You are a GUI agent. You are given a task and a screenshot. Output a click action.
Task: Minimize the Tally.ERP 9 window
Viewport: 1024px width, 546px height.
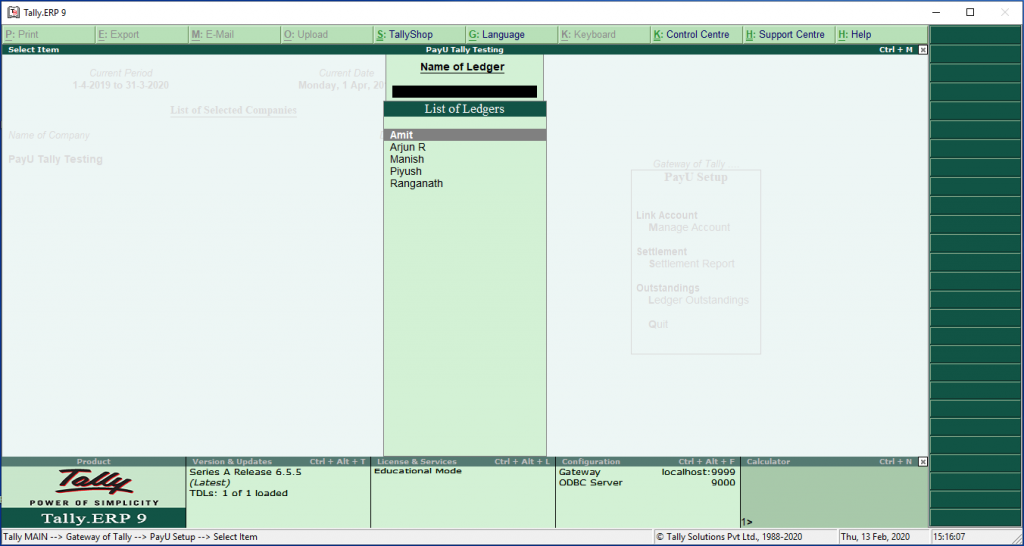click(936, 12)
